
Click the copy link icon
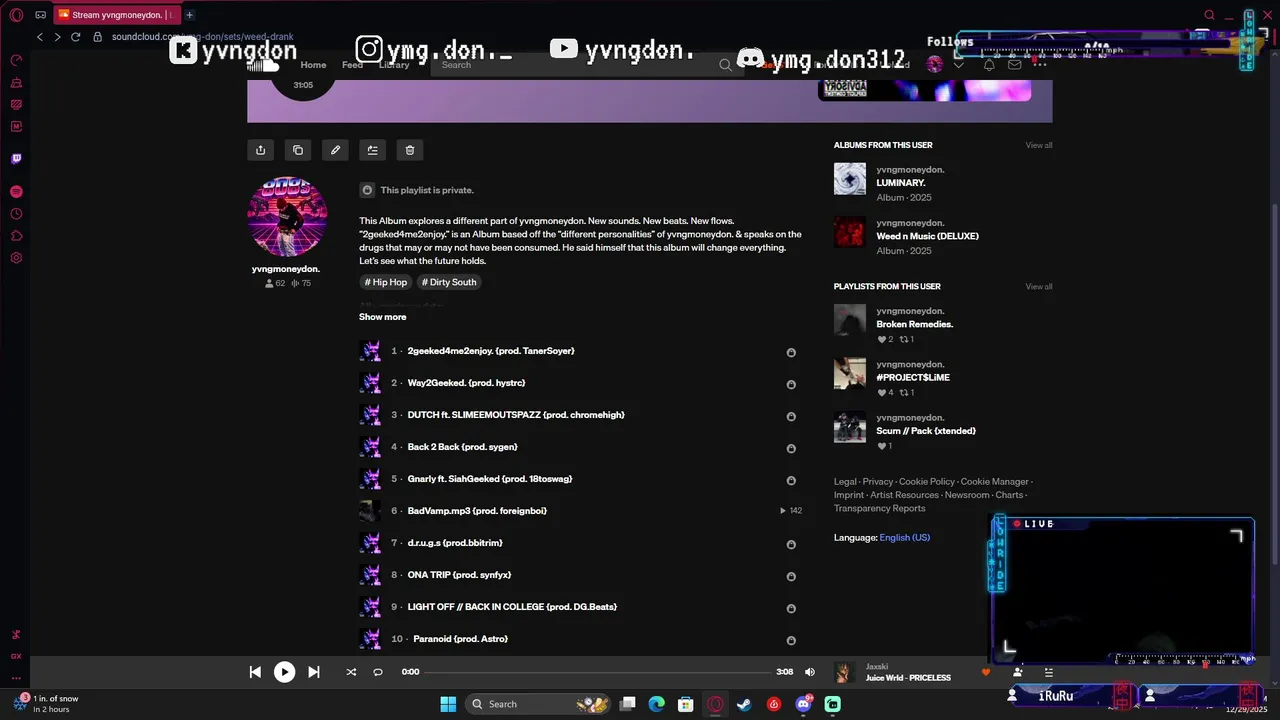(298, 150)
